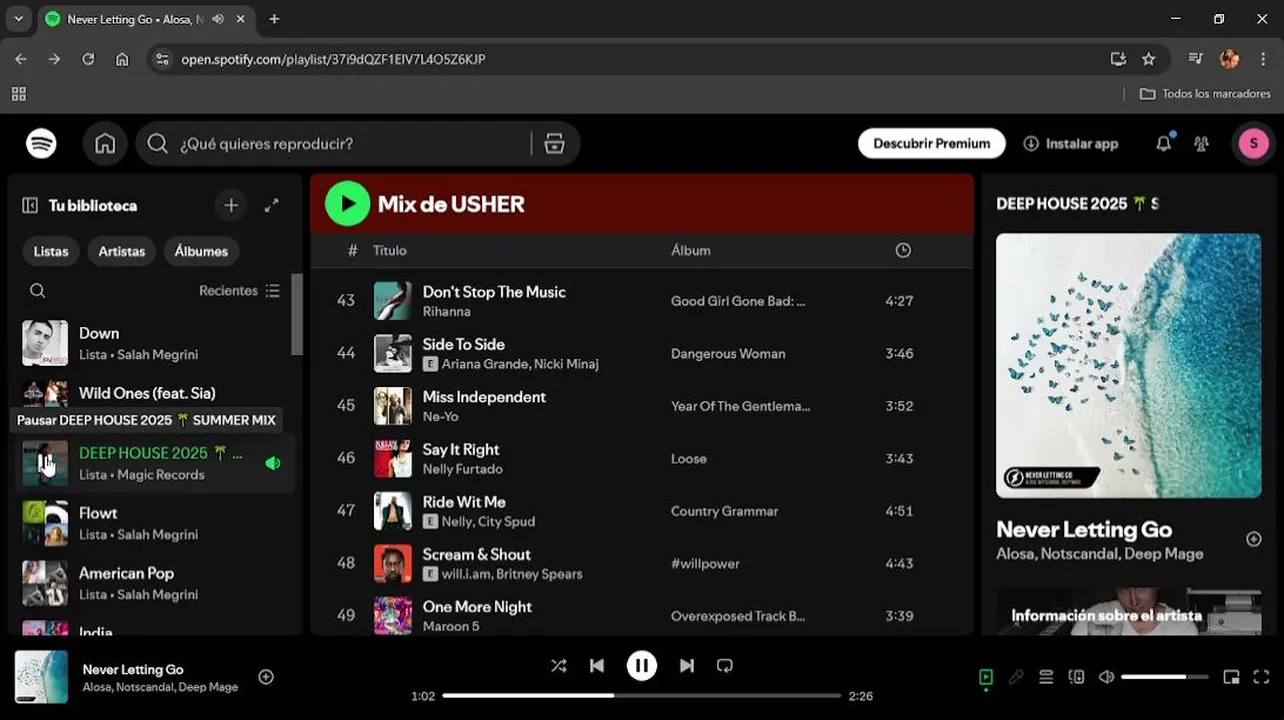Open the Browse icon in search bar
The width and height of the screenshot is (1284, 720).
554,144
